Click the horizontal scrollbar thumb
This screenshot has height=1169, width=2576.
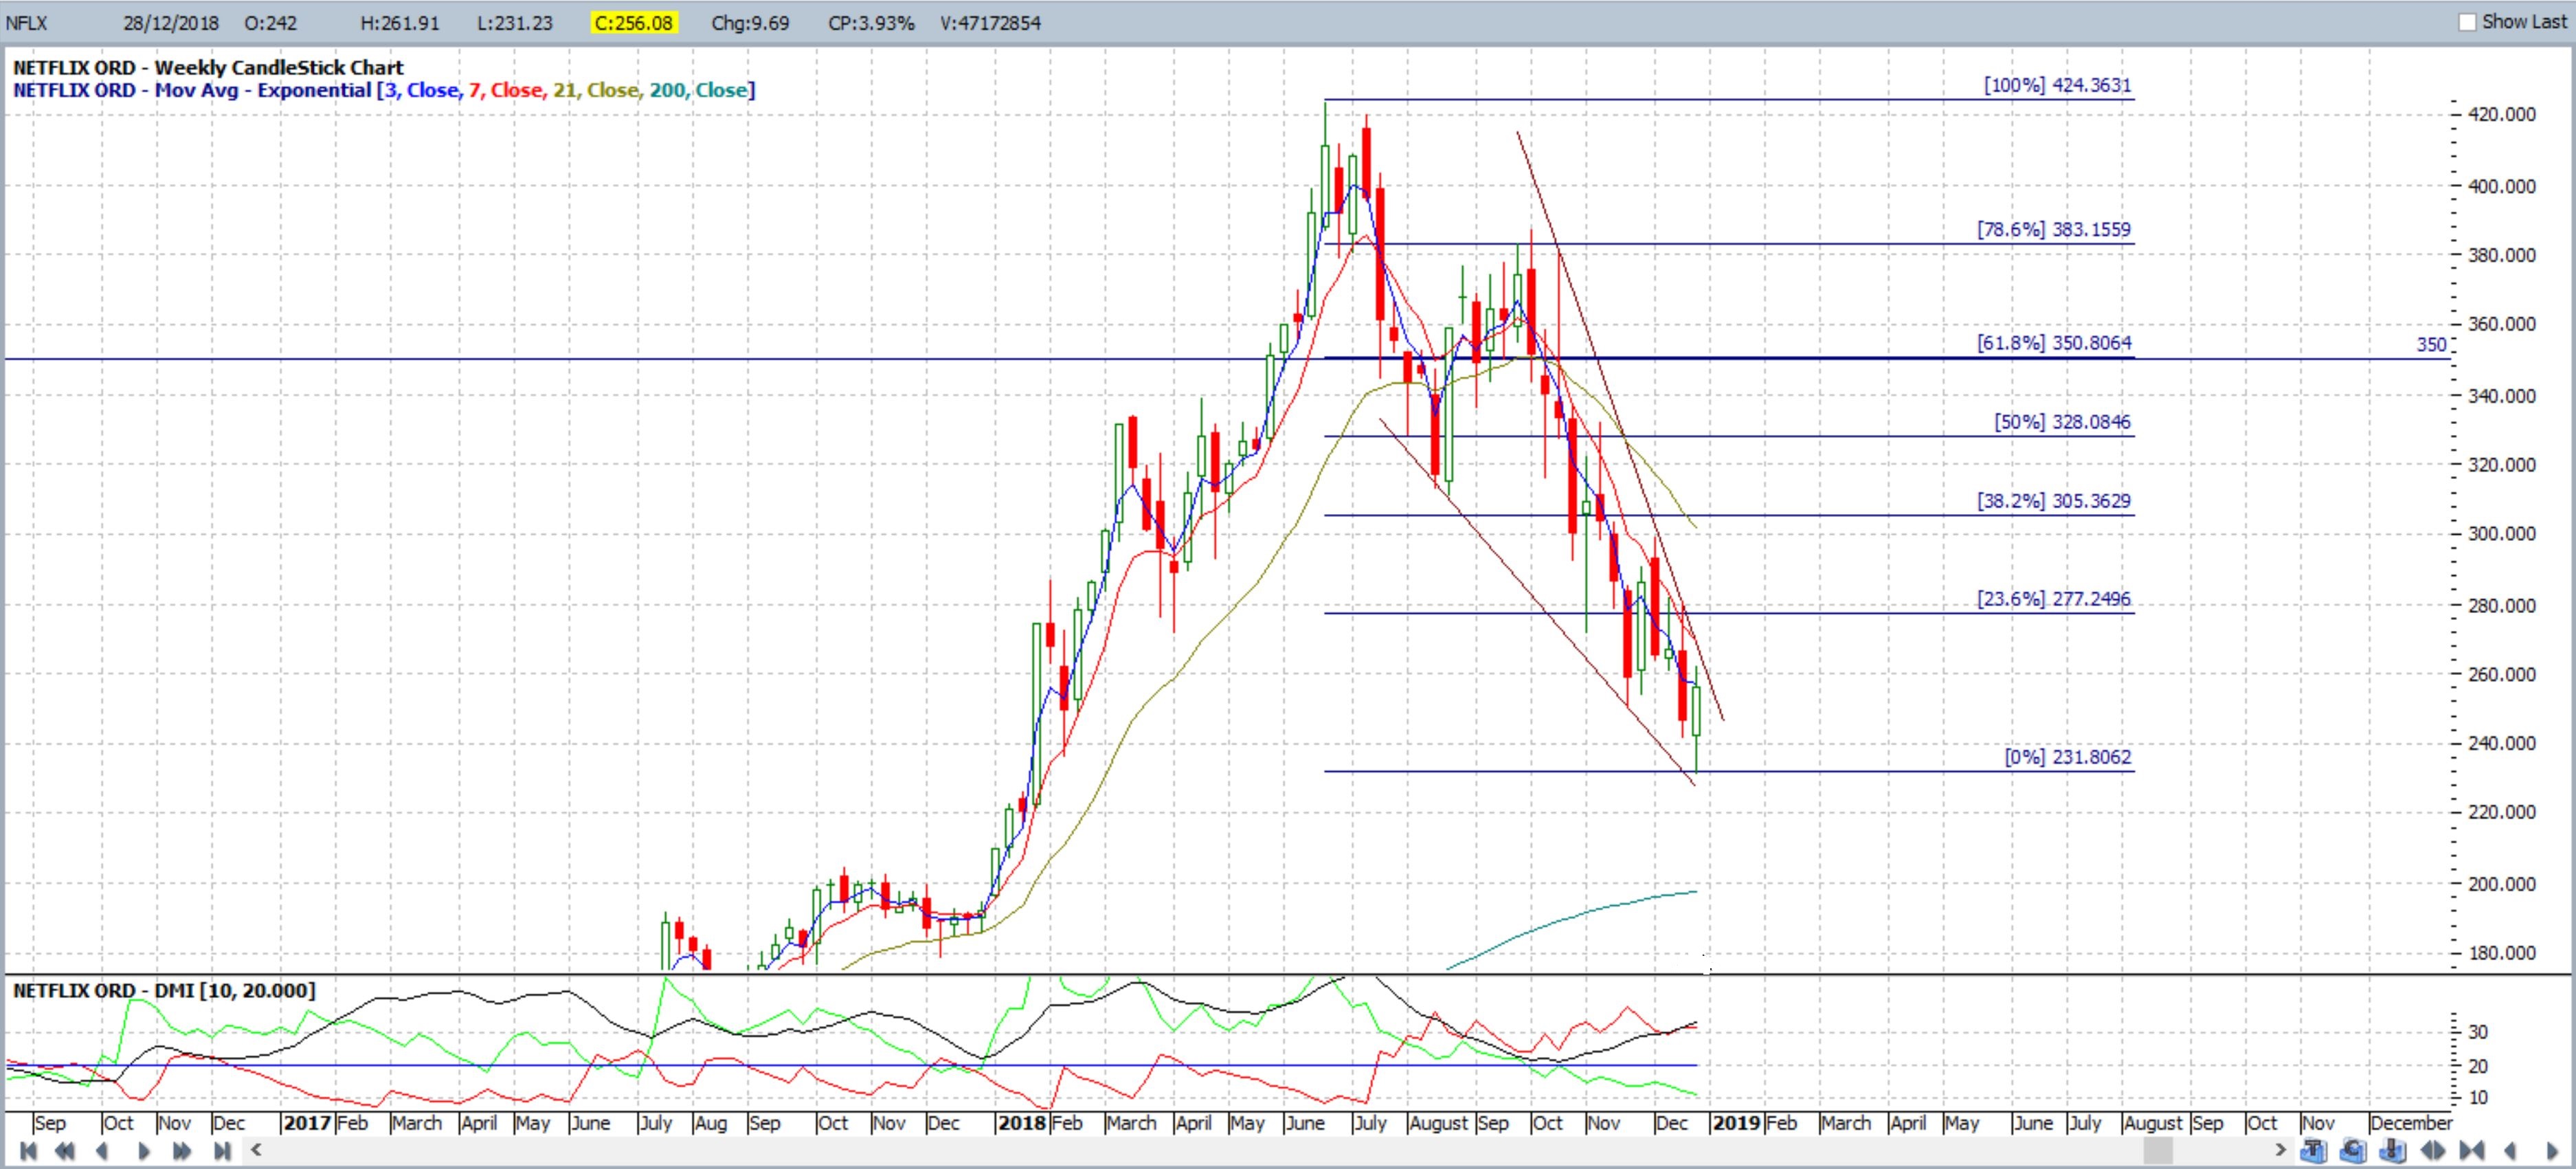coord(2159,1150)
